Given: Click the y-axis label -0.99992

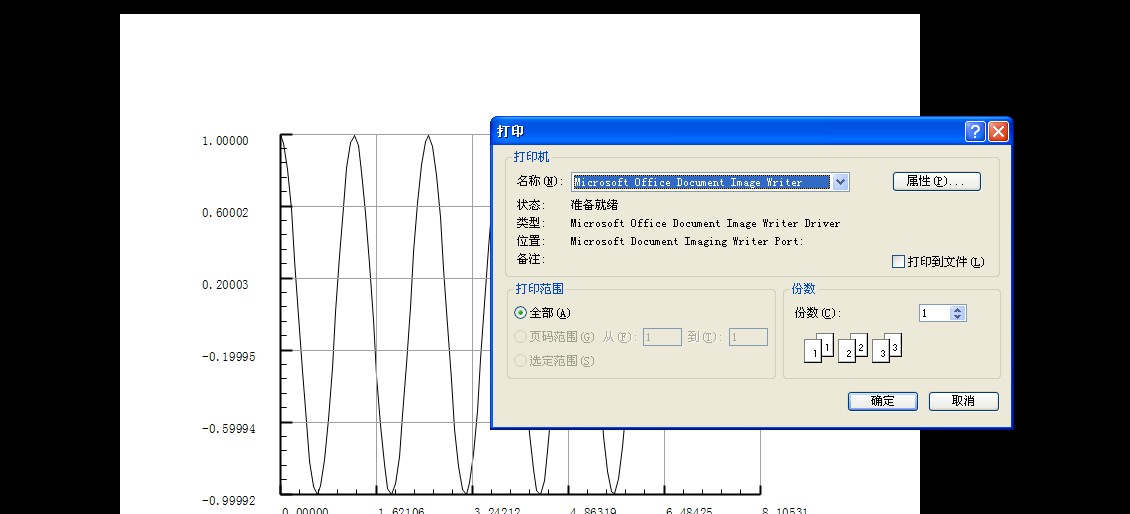Looking at the screenshot, I should pos(228,501).
